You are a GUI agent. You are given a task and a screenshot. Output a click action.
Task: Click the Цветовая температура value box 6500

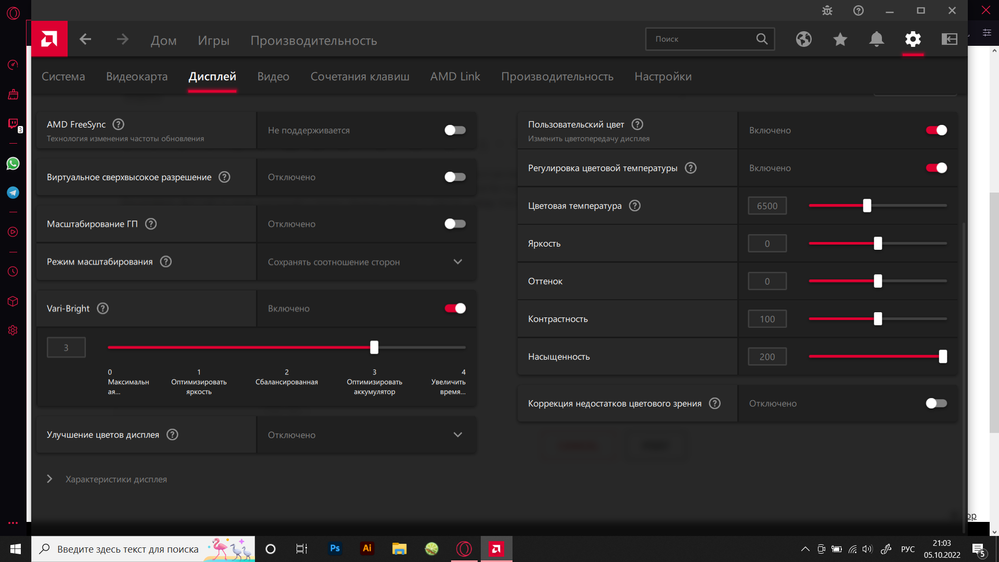[767, 206]
